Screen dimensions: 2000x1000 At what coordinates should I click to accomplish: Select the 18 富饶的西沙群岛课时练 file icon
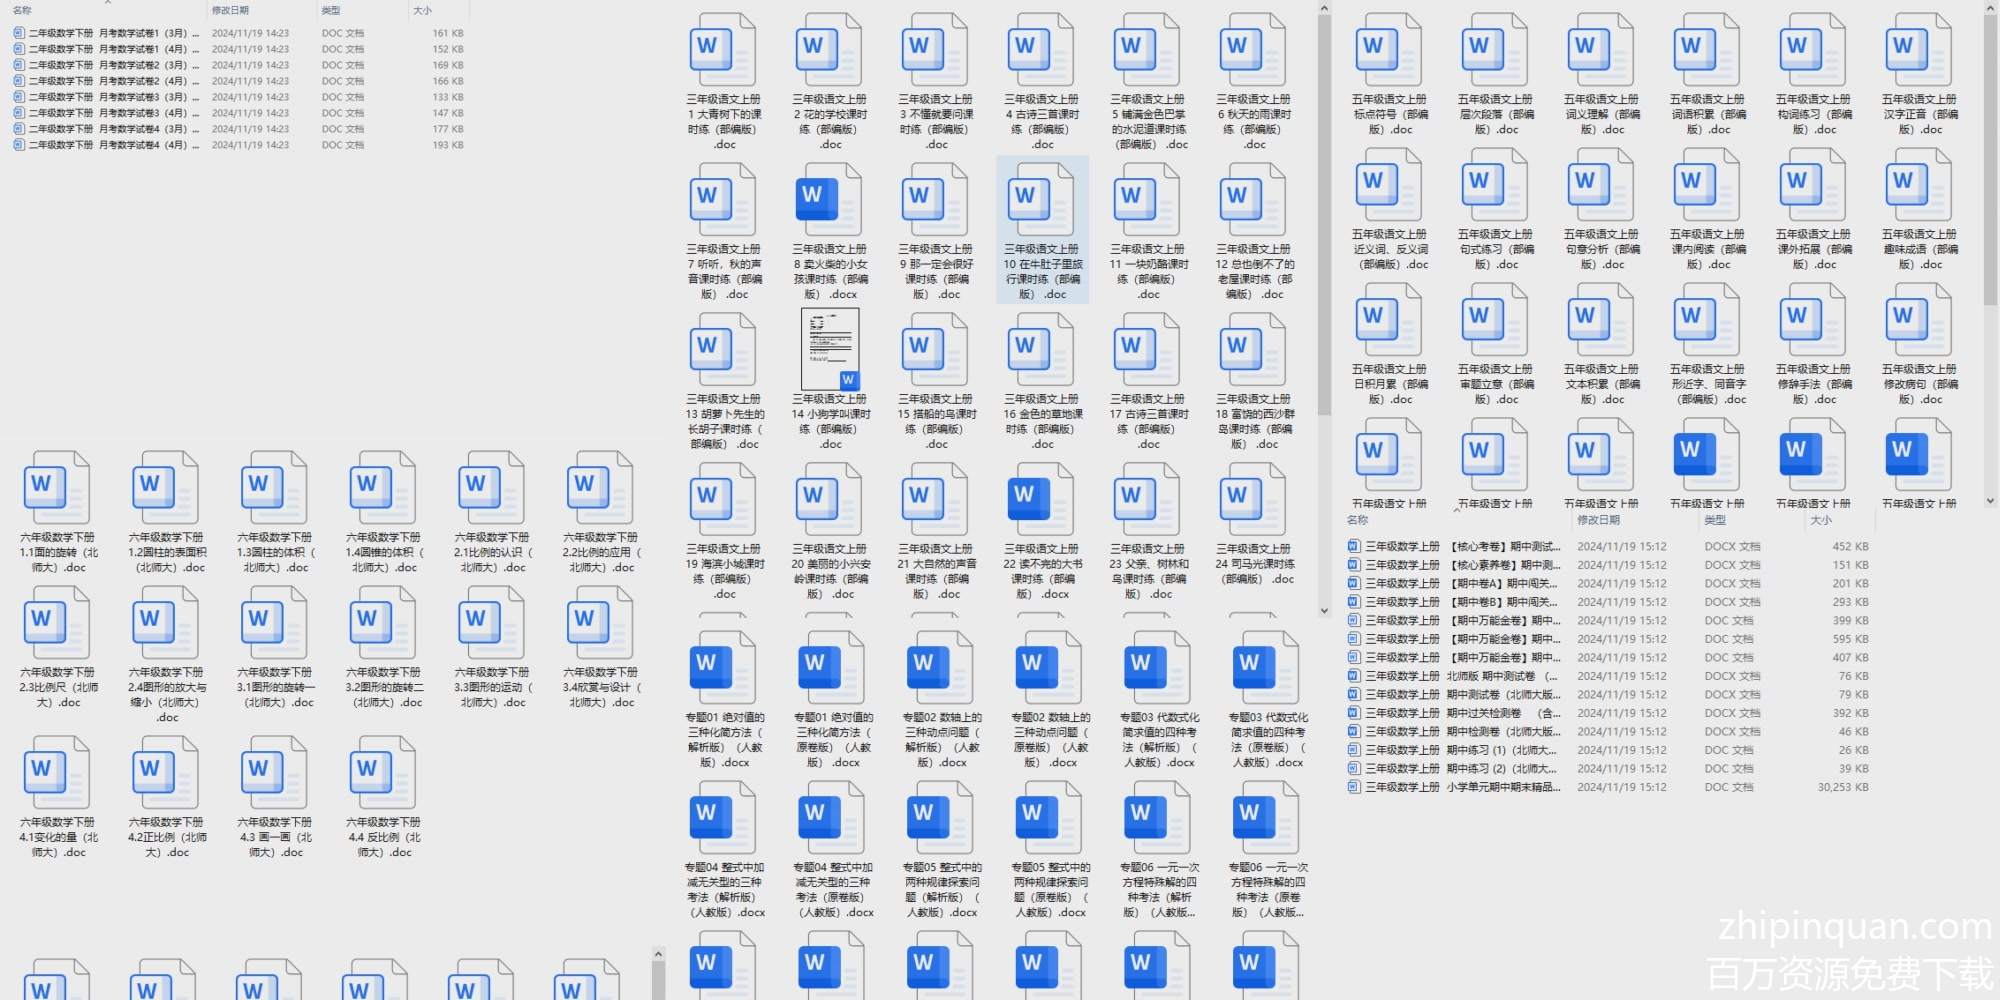point(1253,350)
